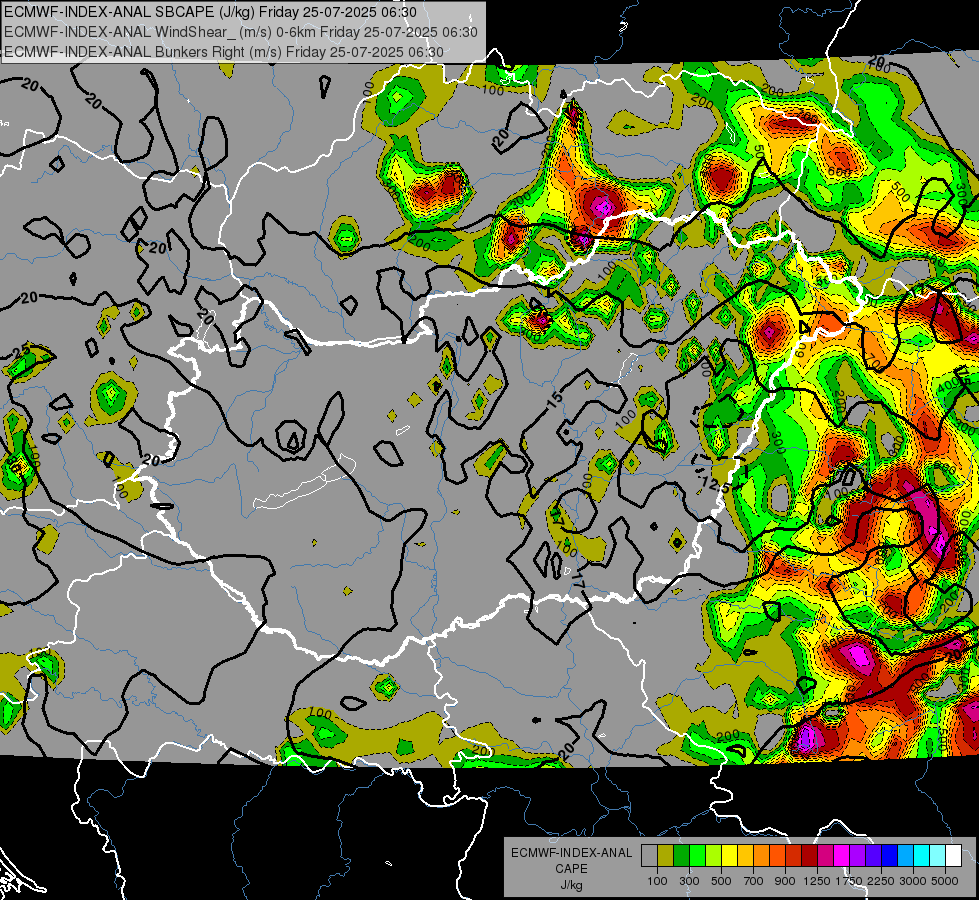Select the olive swatch in CAPE legend
Viewport: 979px width, 900px height.
[666, 856]
